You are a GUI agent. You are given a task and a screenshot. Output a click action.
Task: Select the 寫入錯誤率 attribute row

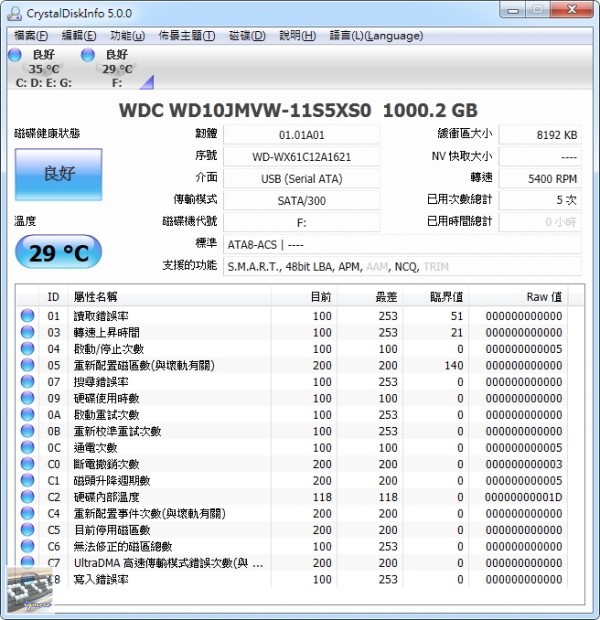[292, 579]
